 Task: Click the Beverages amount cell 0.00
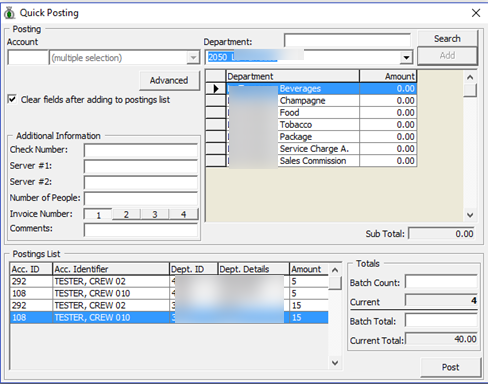tap(388, 89)
